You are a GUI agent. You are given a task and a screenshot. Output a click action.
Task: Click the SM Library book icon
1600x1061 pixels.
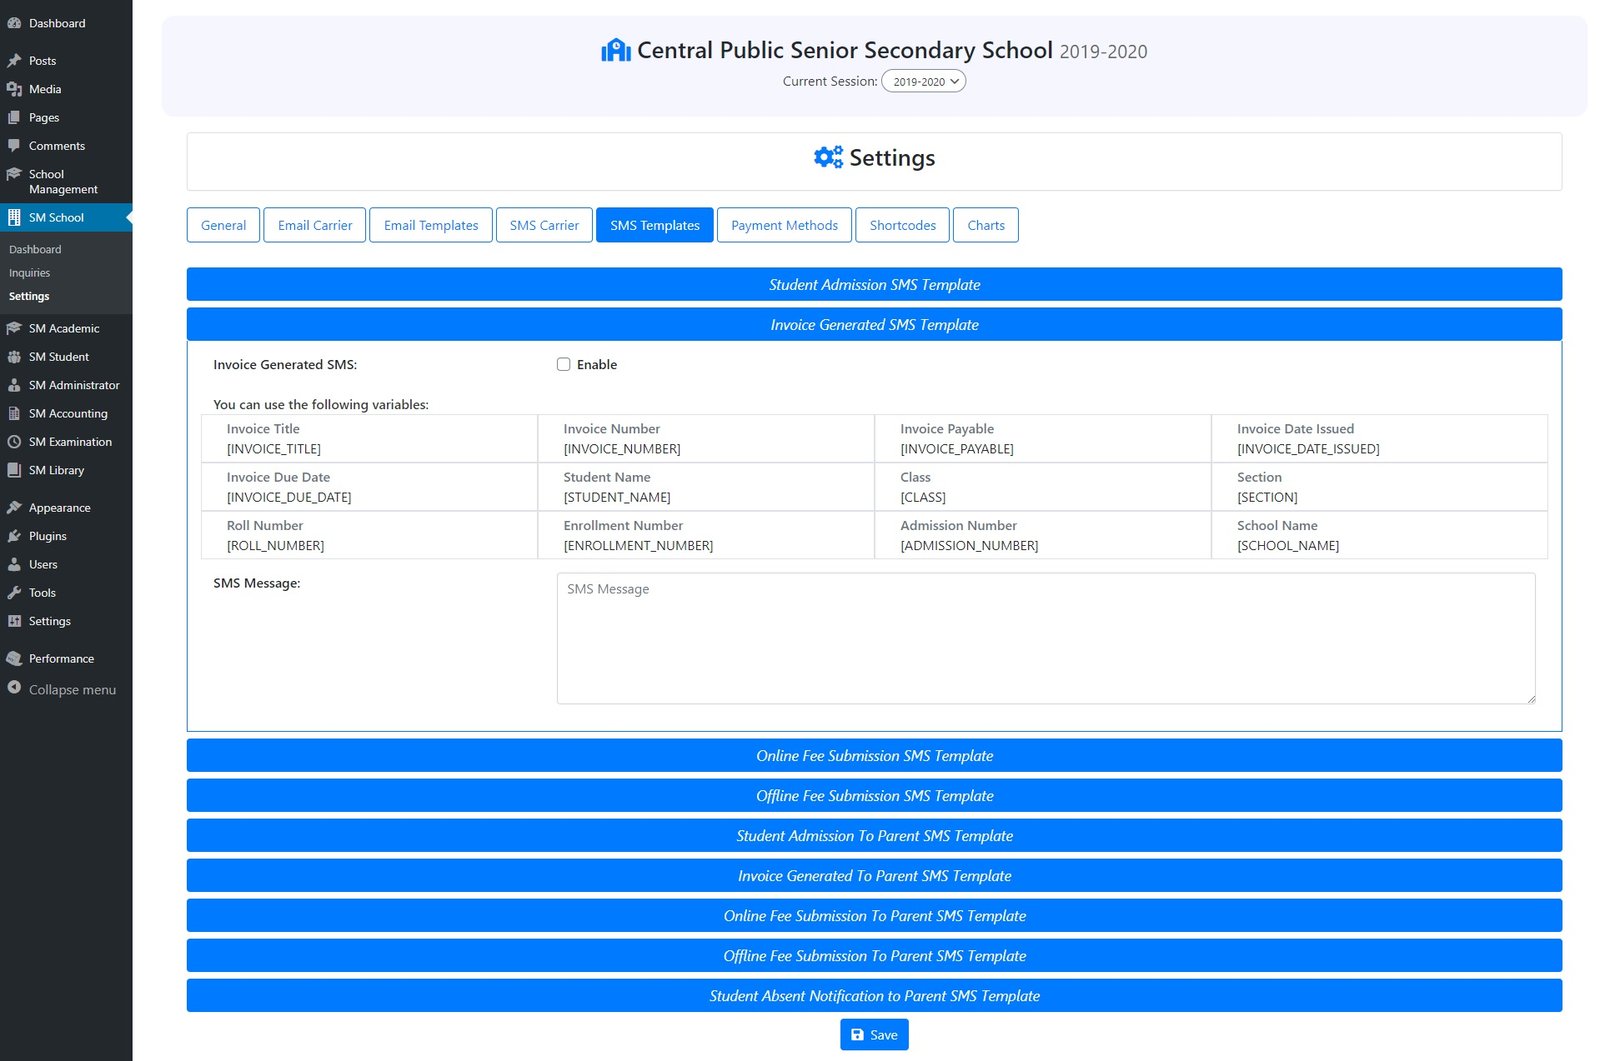click(x=14, y=470)
